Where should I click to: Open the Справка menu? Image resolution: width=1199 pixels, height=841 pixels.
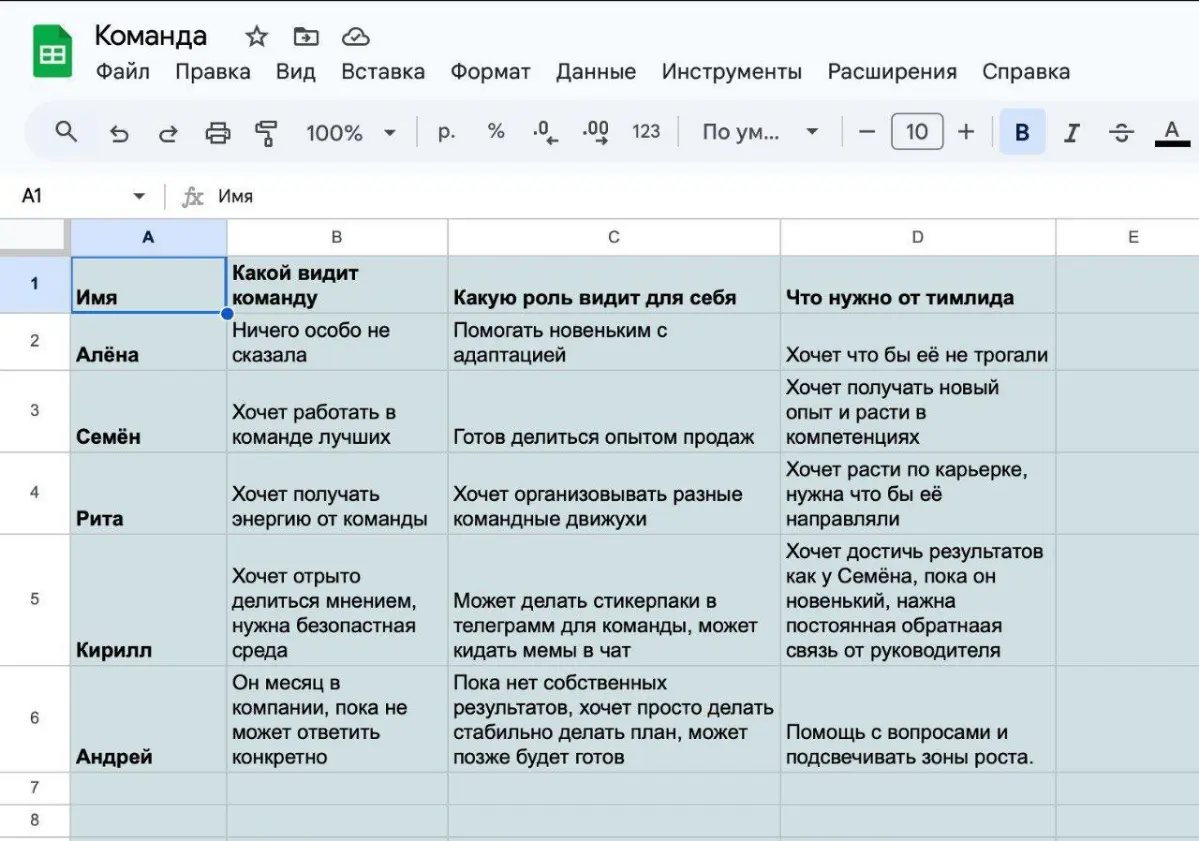click(x=1025, y=72)
